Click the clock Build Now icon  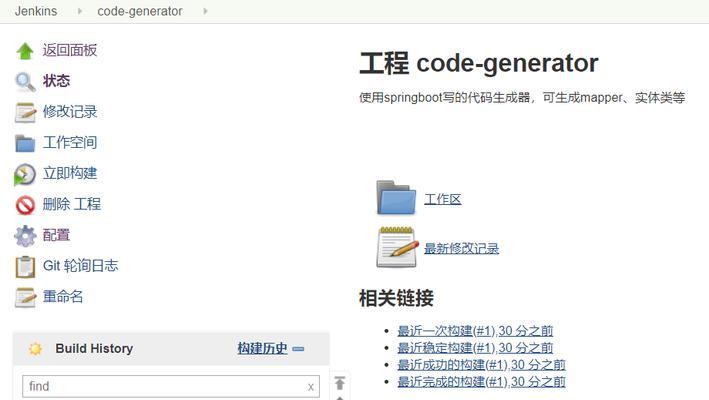point(25,174)
